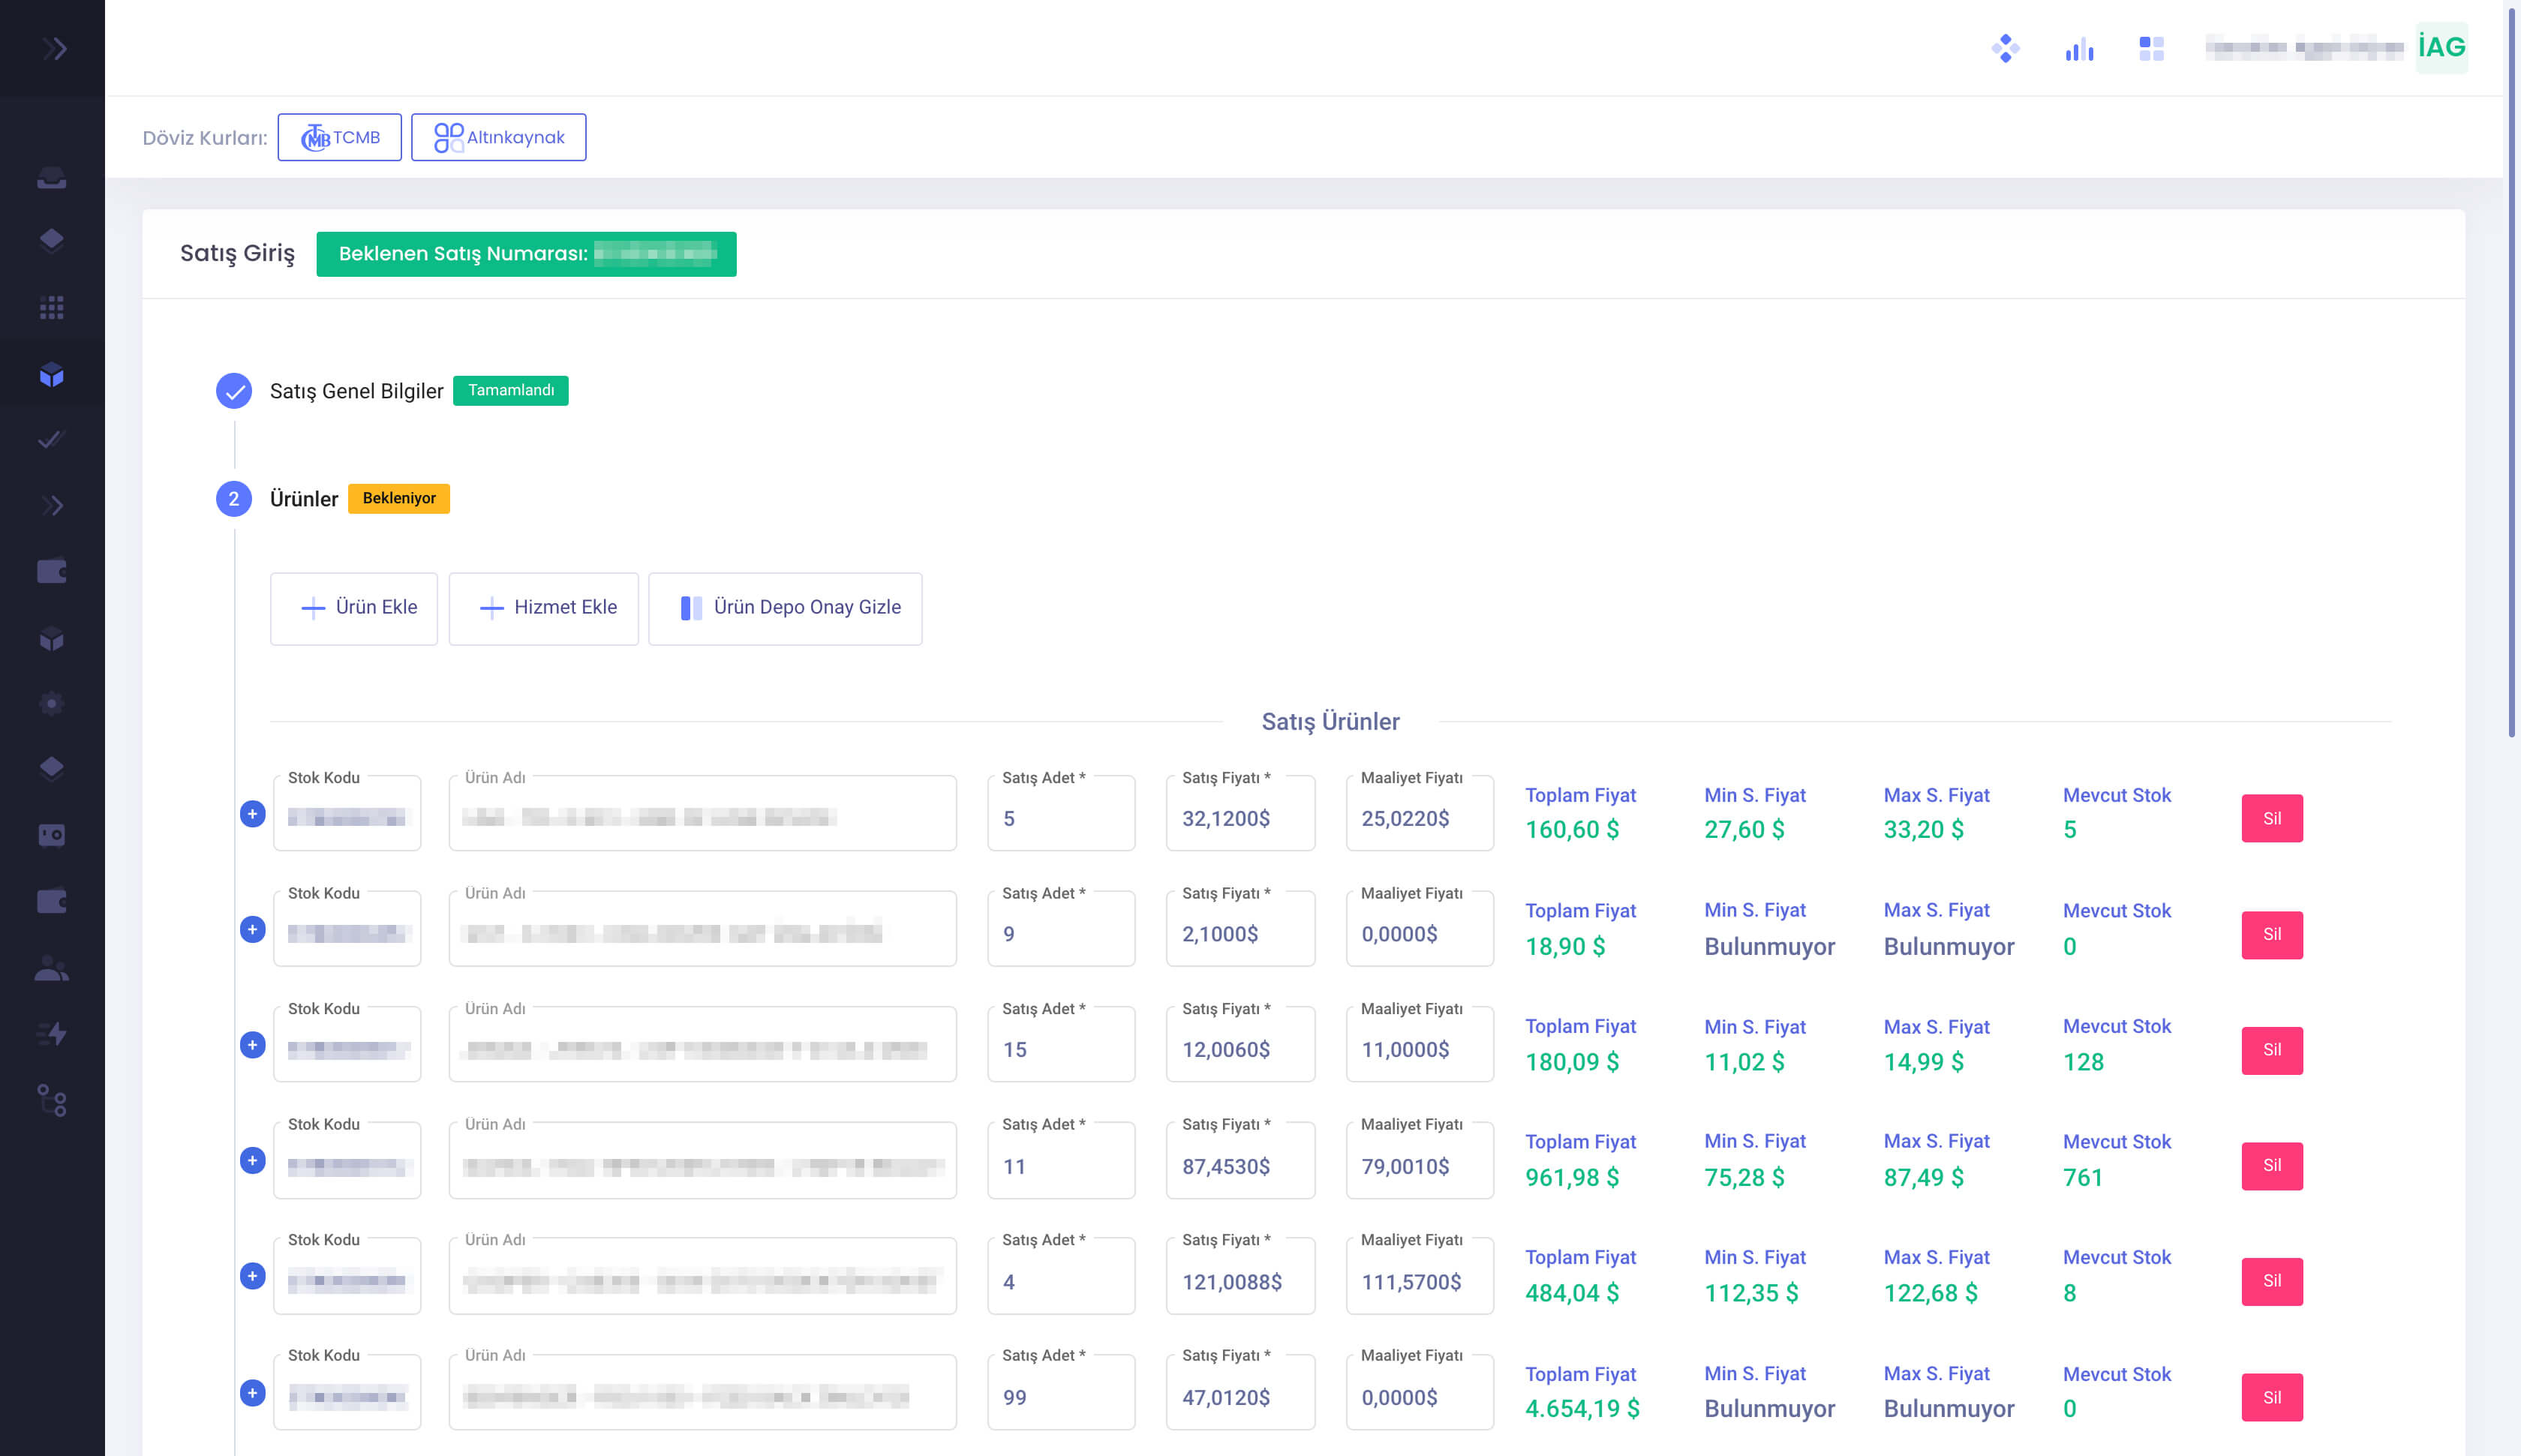This screenshot has width=2521, height=1456.
Task: Expand row with total 180,09 $
Action: tap(252, 1045)
